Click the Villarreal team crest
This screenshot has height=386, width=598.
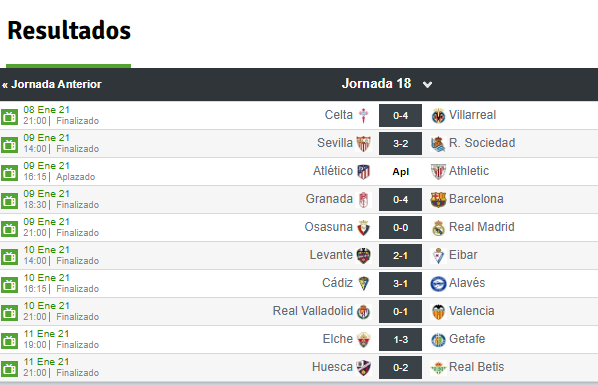tap(438, 116)
